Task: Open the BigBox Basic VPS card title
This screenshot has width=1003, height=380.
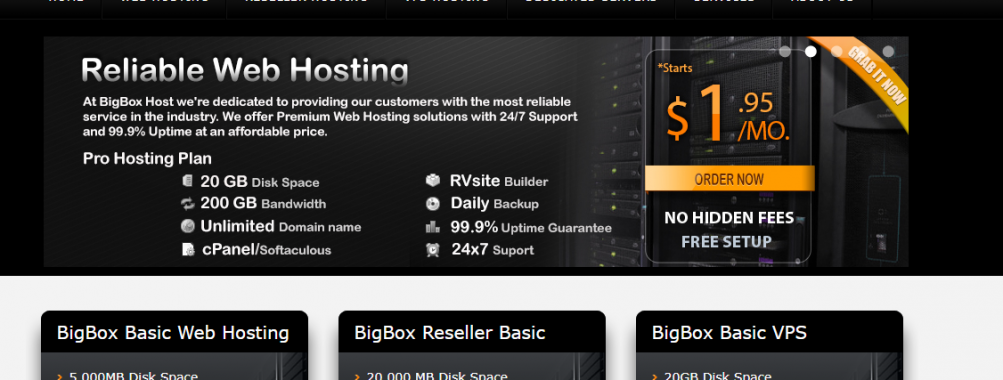Action: [x=729, y=333]
